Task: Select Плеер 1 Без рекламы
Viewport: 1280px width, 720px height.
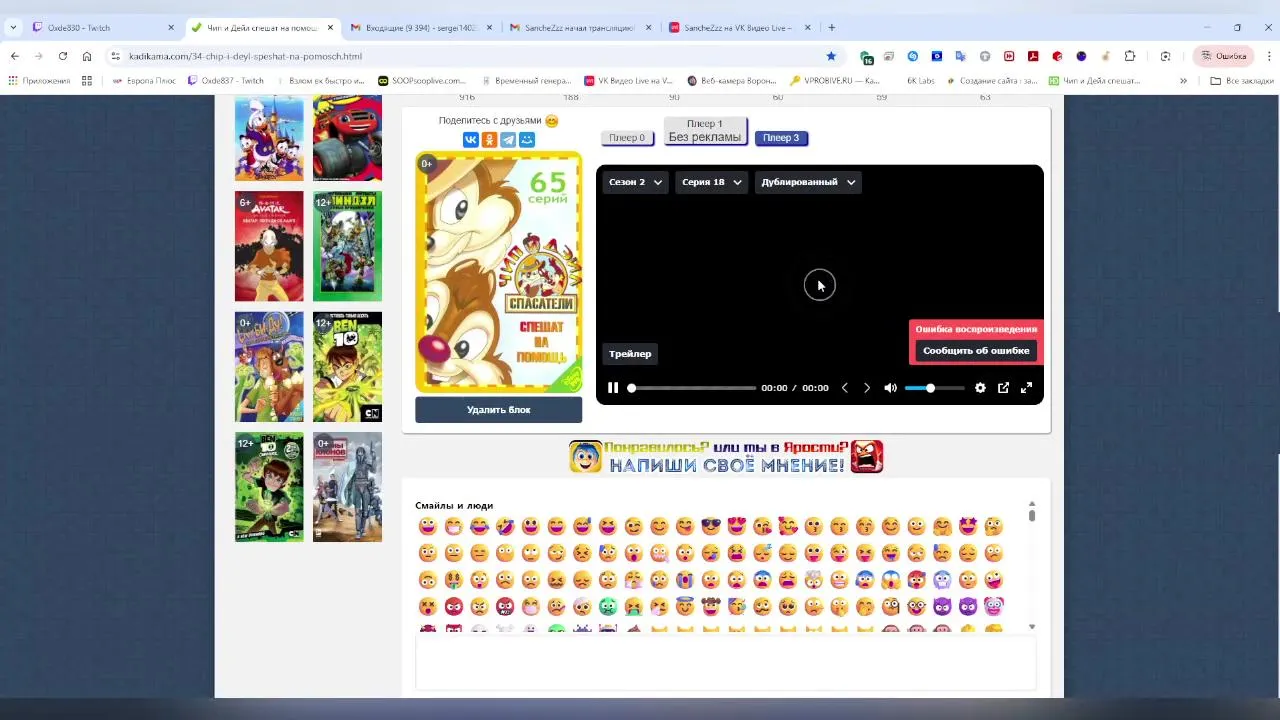Action: click(705, 131)
